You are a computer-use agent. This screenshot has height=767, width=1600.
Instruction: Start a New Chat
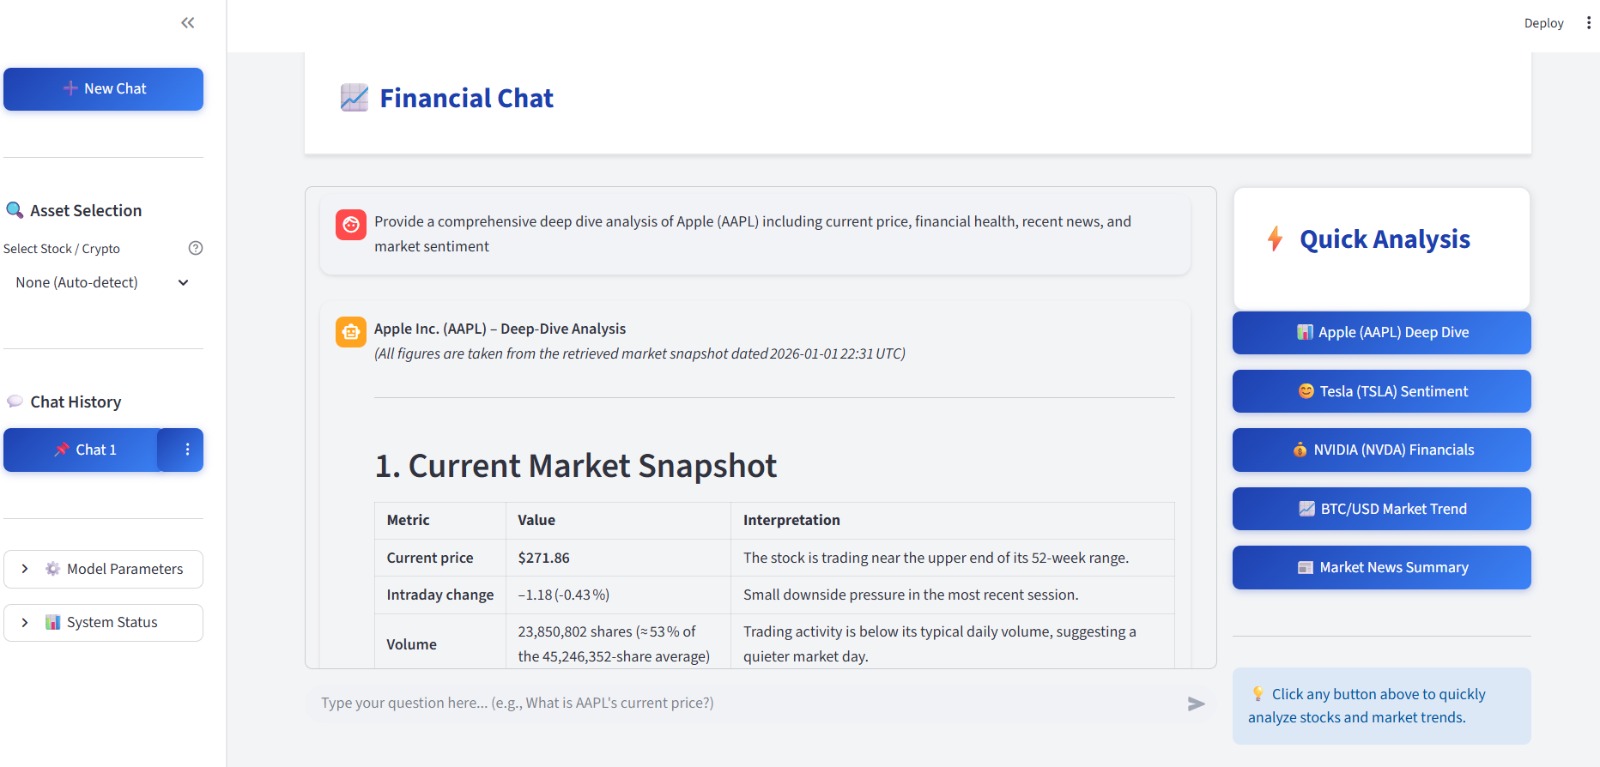click(103, 89)
